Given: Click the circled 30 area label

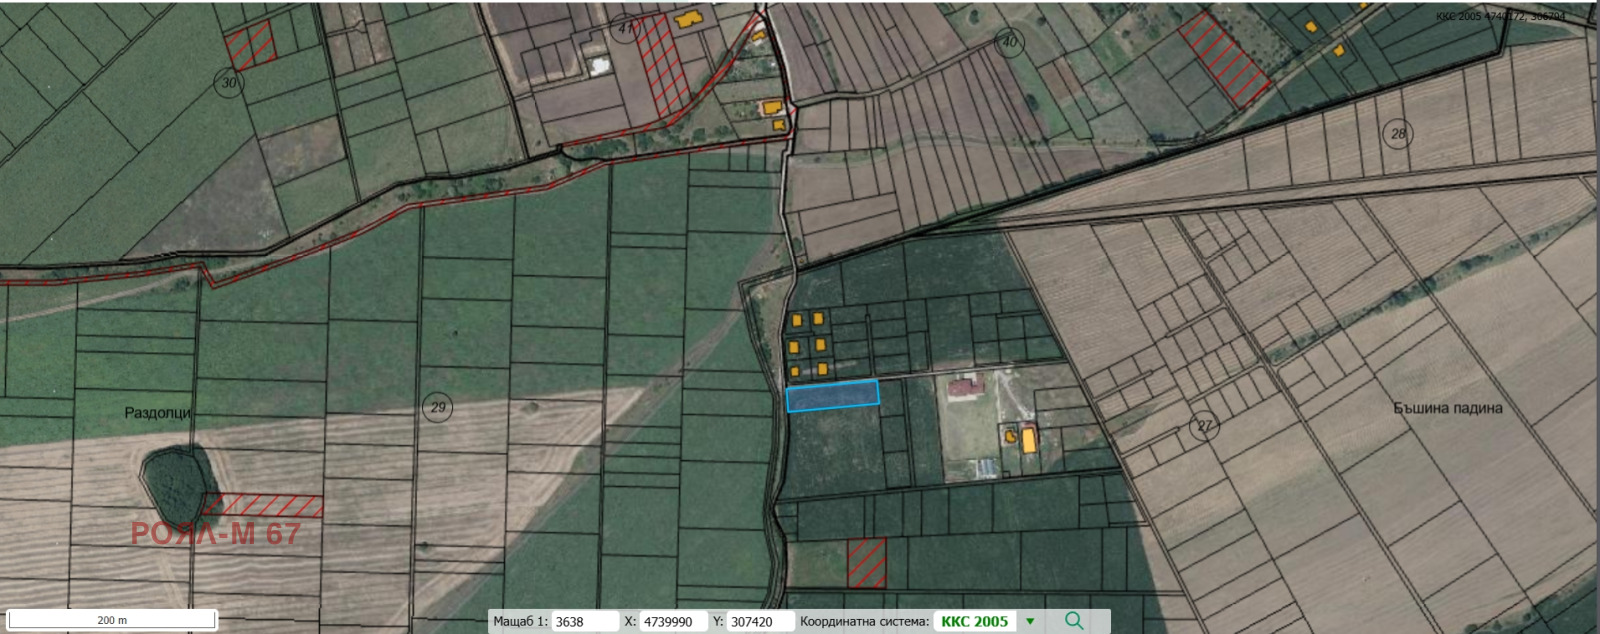Looking at the screenshot, I should 230,83.
